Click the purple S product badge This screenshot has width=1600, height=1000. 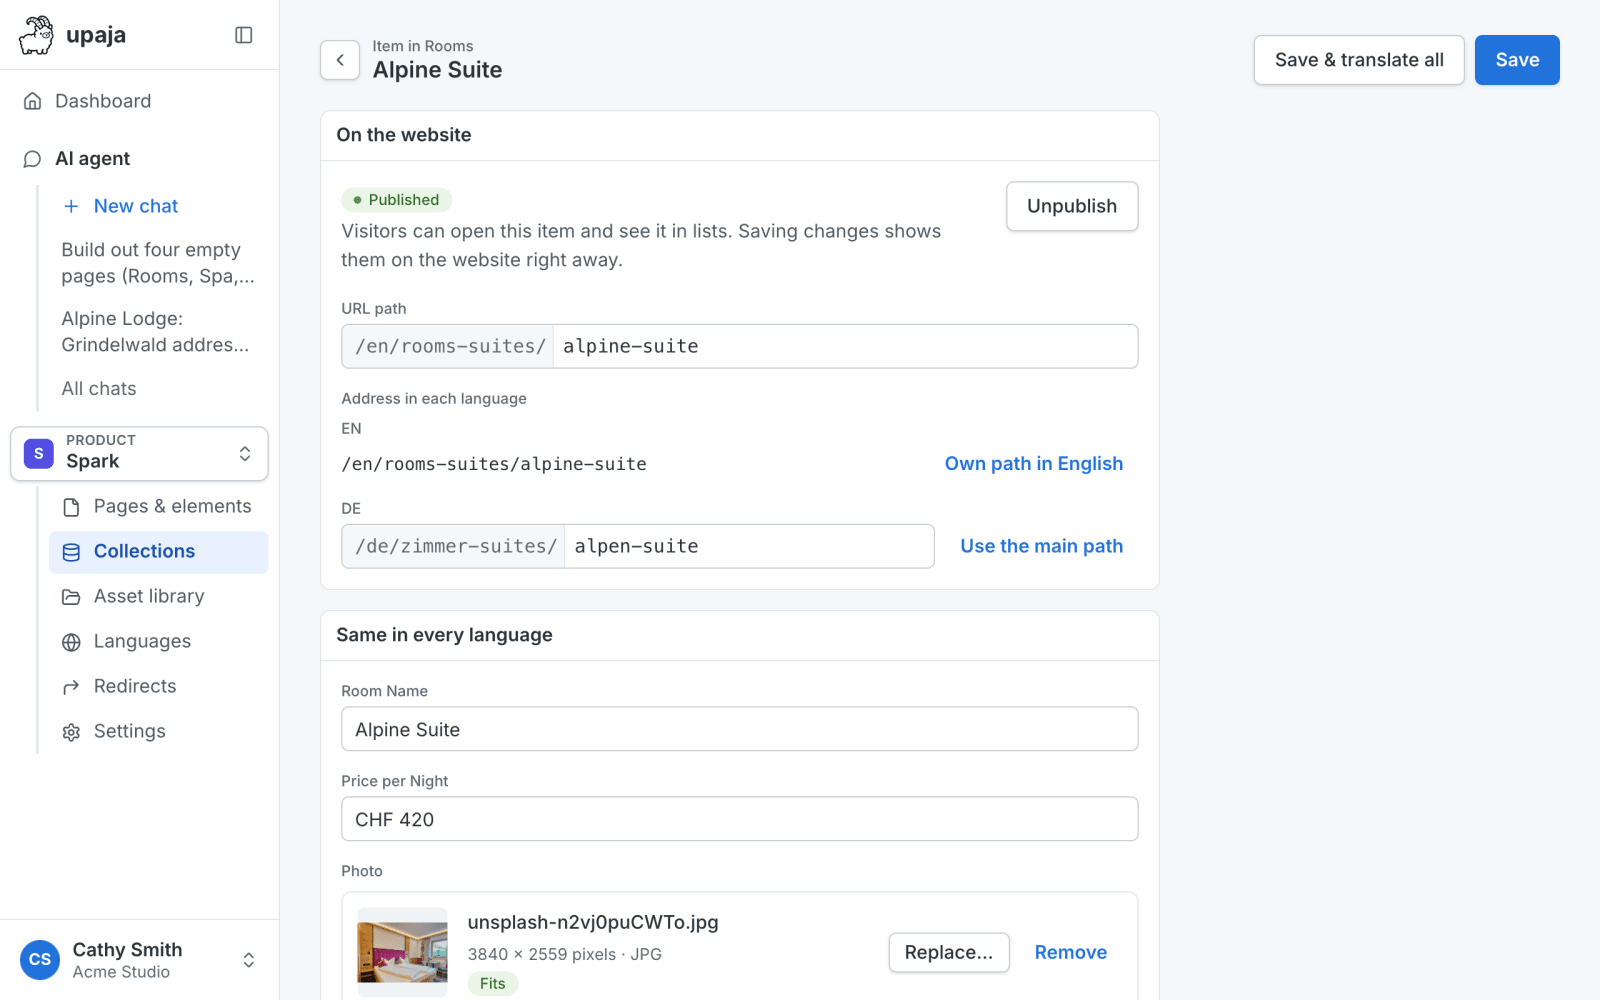click(x=39, y=453)
